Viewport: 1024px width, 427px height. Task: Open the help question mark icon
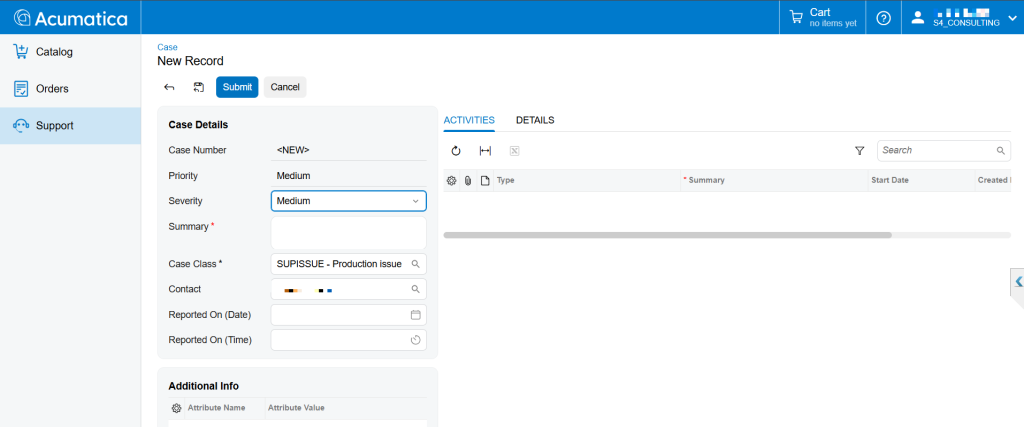(x=883, y=18)
